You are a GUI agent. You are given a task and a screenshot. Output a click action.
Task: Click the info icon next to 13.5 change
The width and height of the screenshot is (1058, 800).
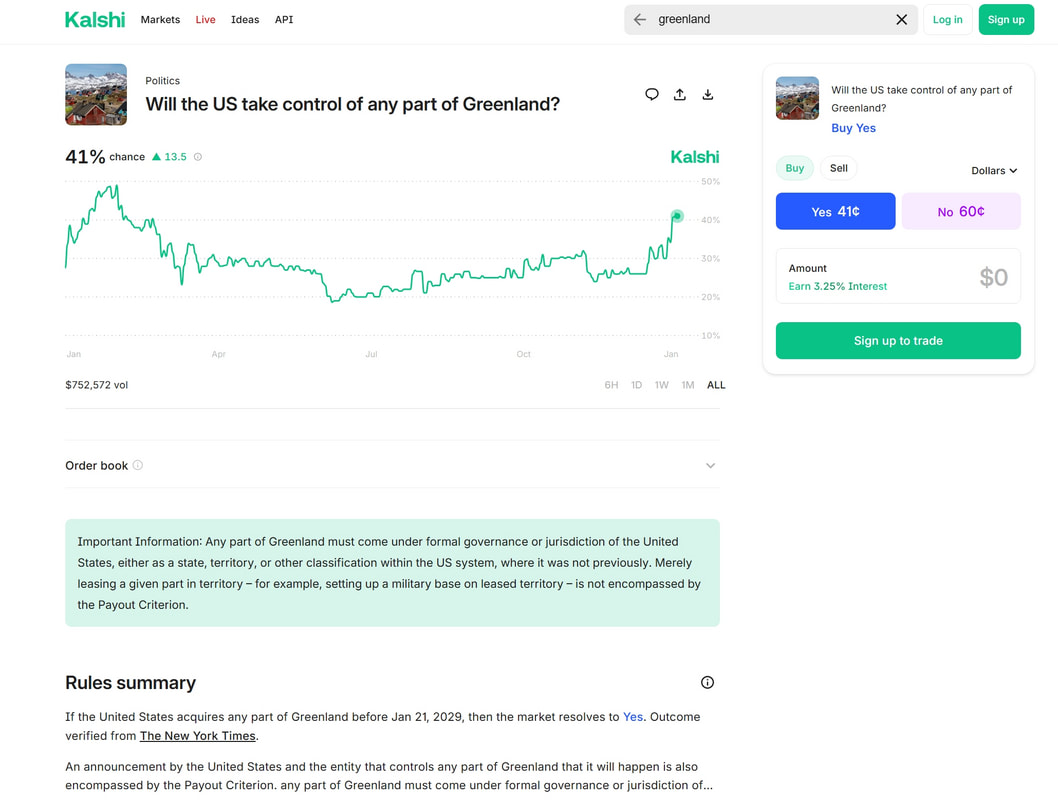point(198,157)
